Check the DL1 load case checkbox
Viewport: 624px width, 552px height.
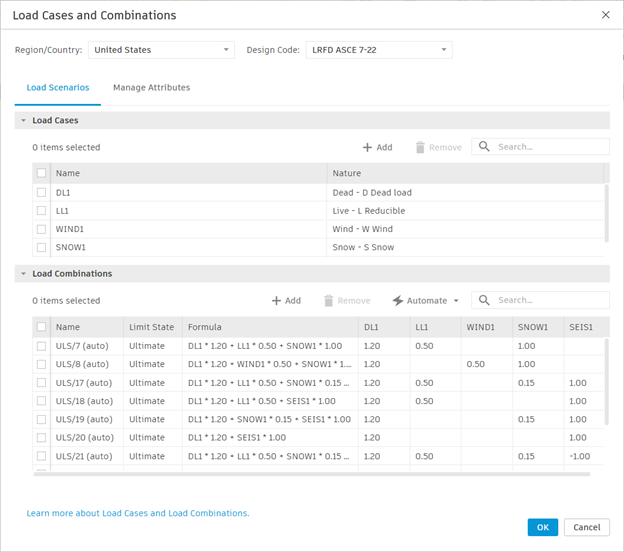(42, 192)
